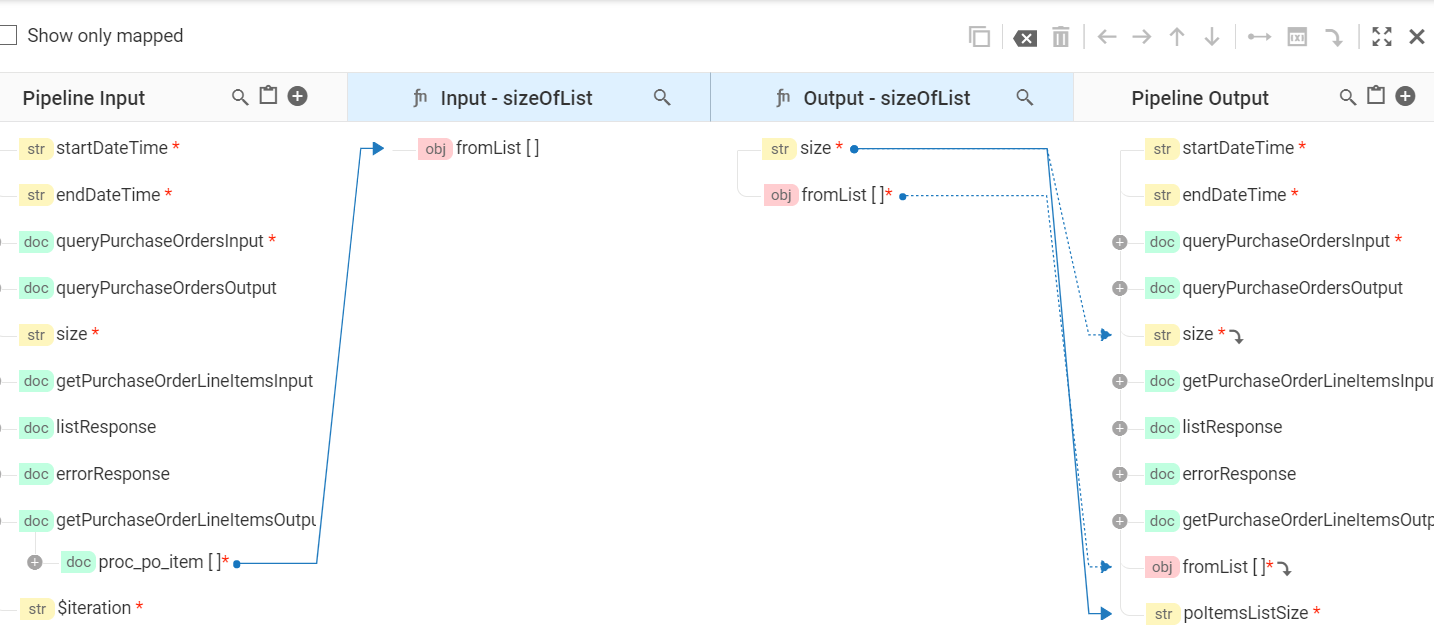Select size in Output - sizeOfList
Image resolution: width=1434 pixels, height=637 pixels.
(815, 148)
